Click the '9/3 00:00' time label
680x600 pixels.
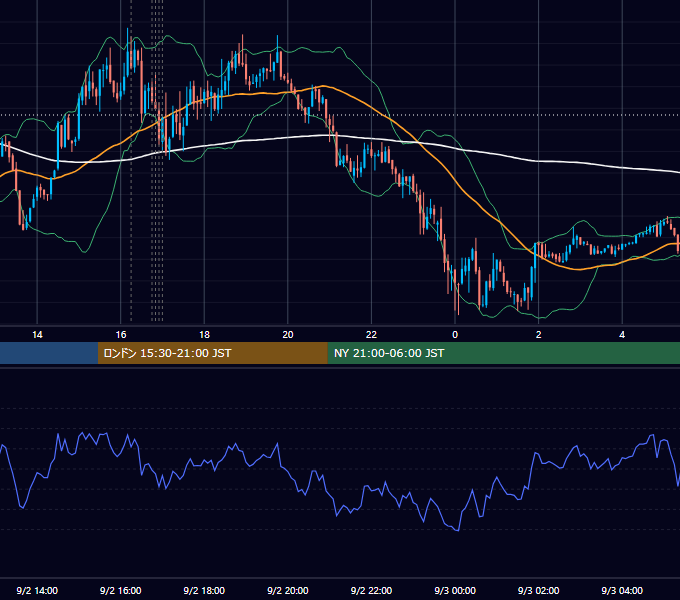[455, 591]
